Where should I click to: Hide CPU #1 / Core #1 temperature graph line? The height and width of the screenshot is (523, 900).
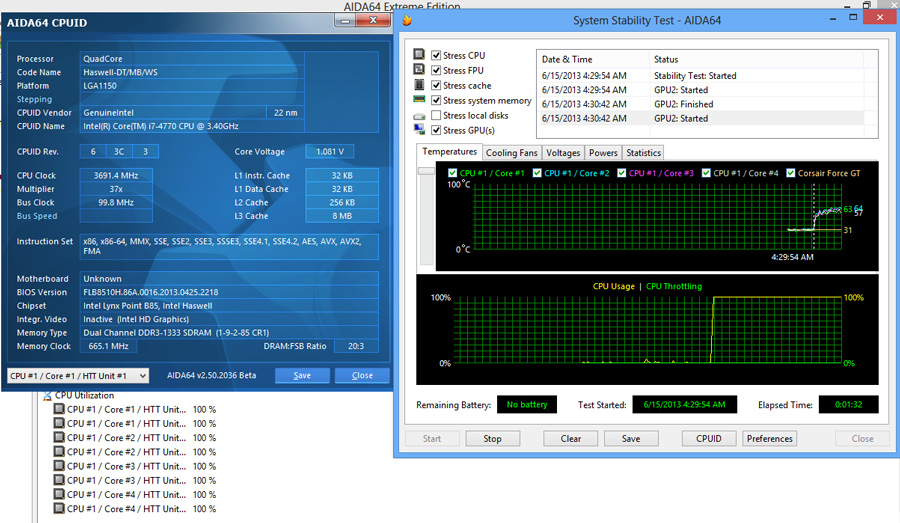[x=452, y=173]
